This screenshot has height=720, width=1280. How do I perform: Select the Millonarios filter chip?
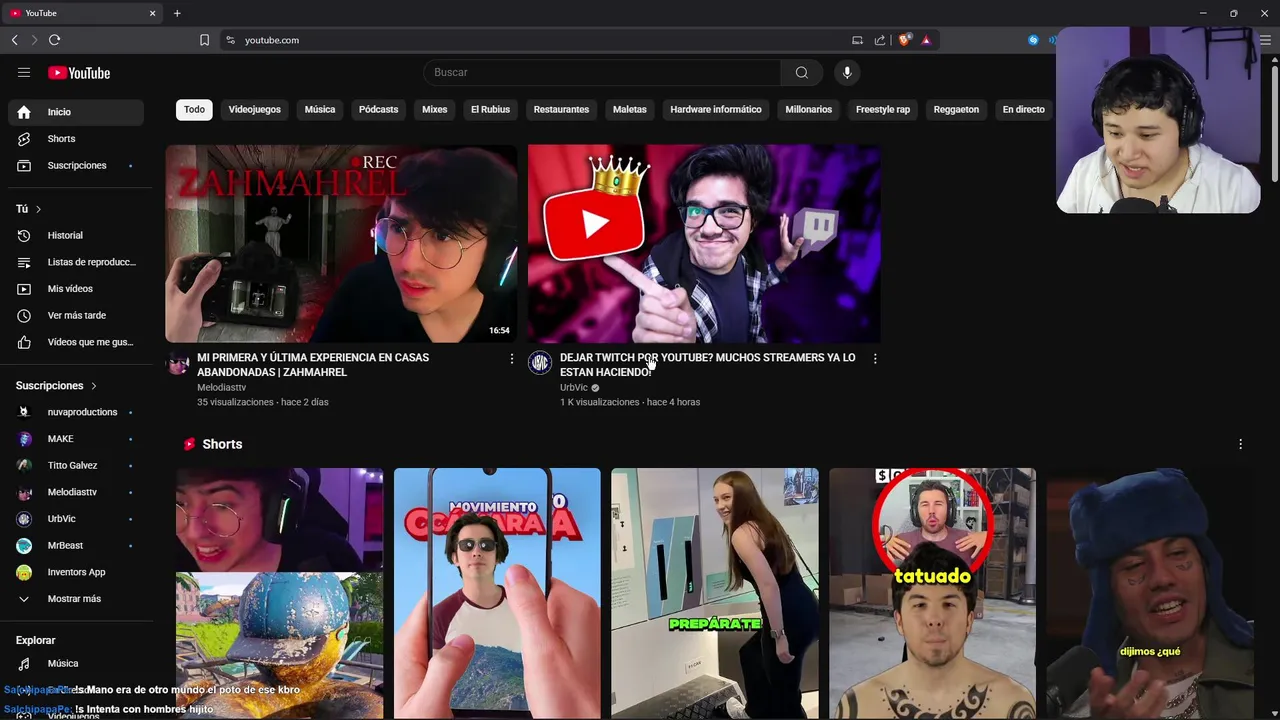click(x=808, y=109)
